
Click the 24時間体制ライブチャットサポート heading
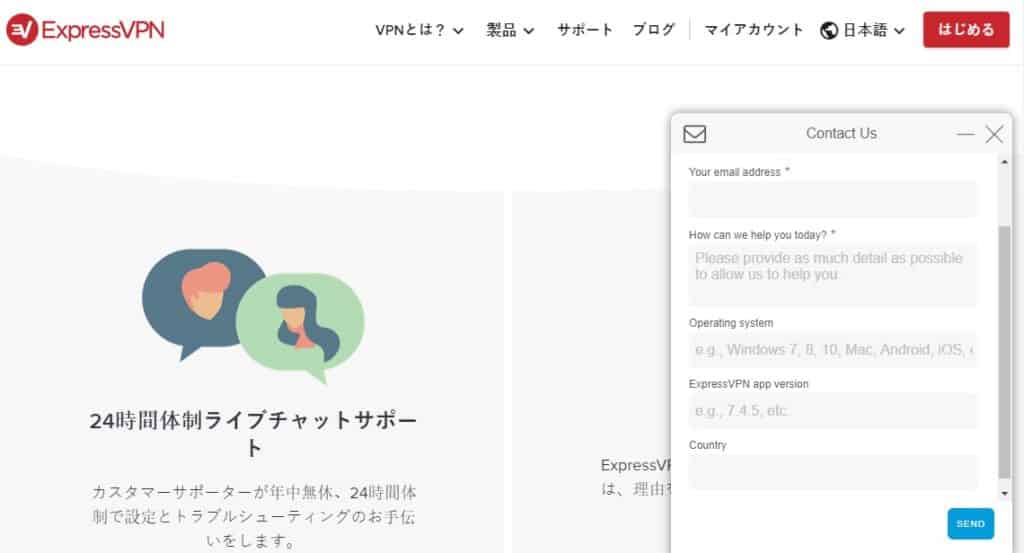click(x=253, y=434)
